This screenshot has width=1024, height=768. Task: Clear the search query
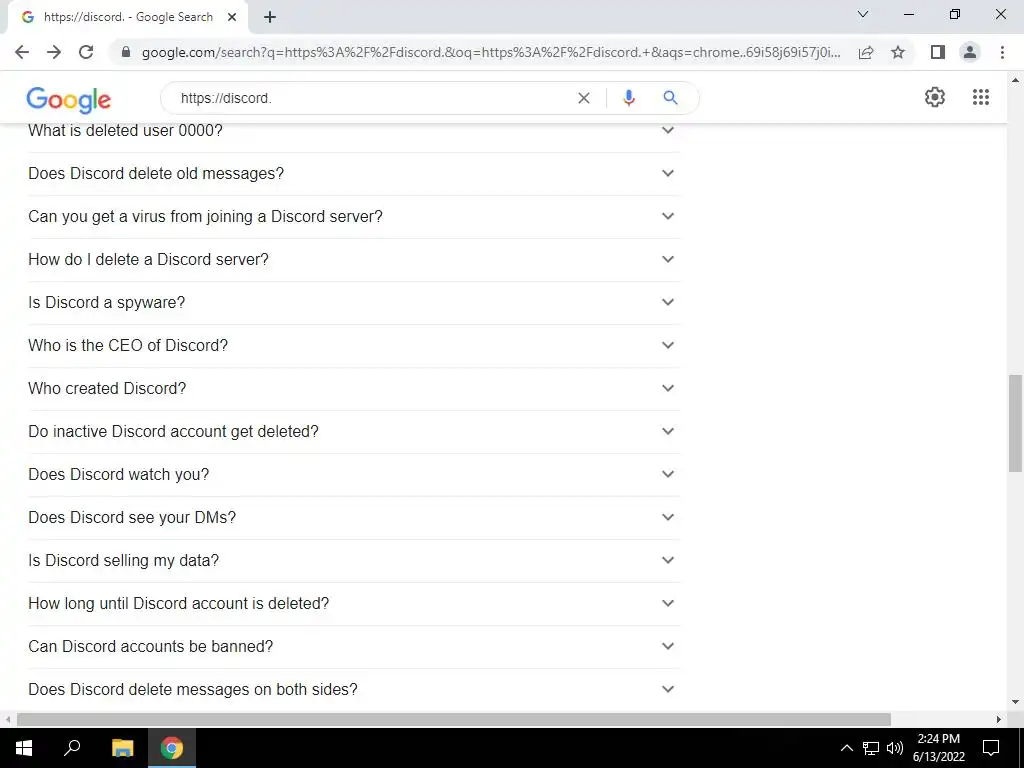click(584, 98)
